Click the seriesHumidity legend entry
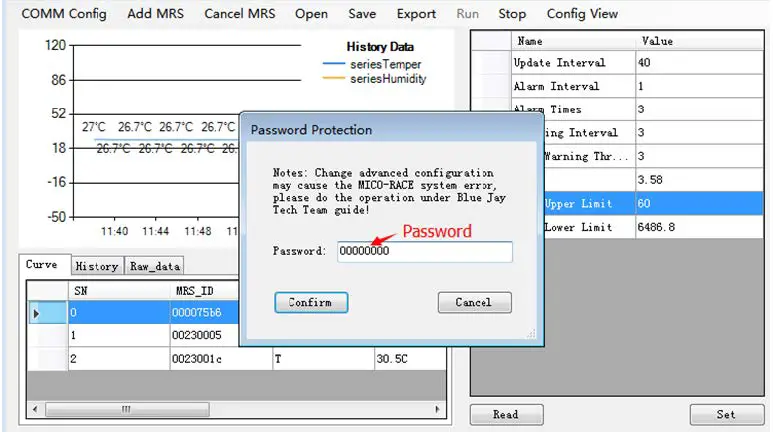773x432 pixels. click(x=374, y=79)
